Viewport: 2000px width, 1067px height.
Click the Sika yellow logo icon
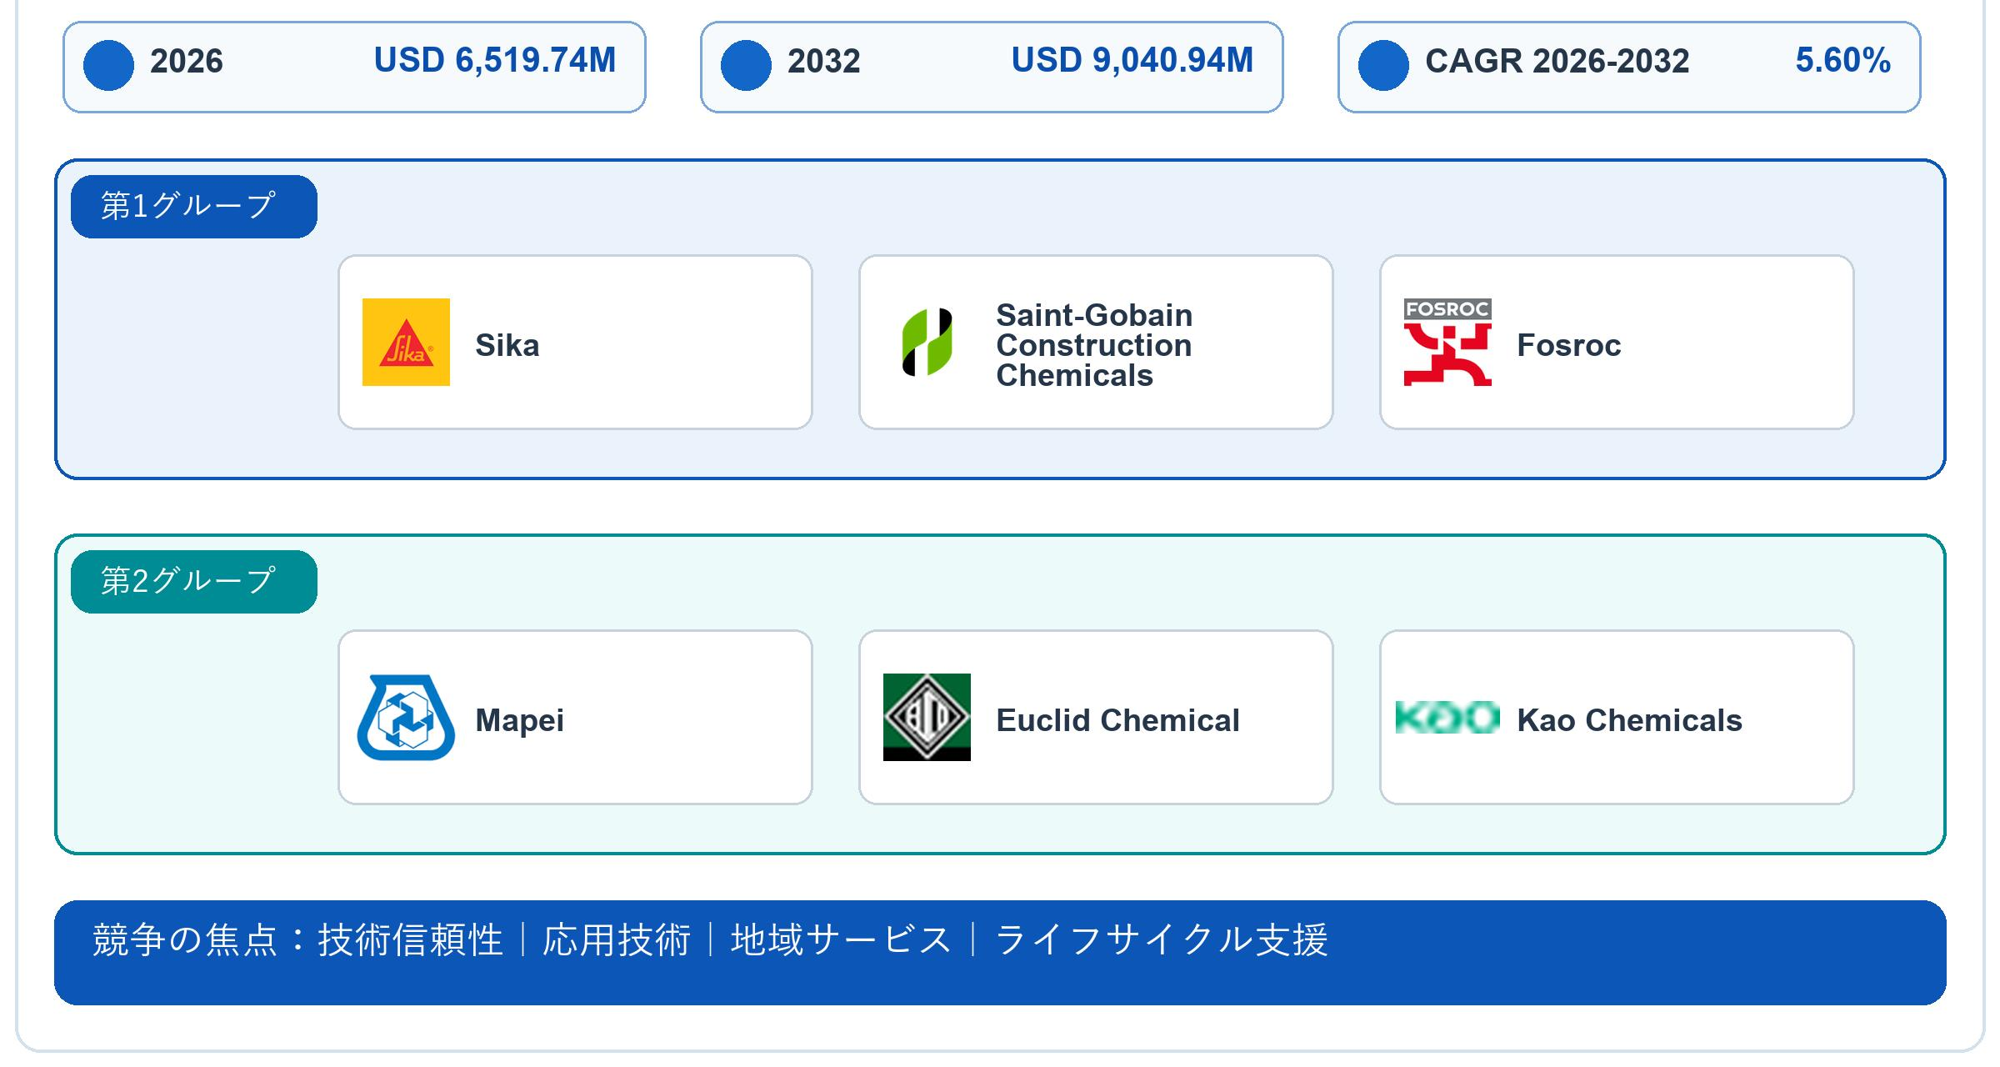point(406,342)
